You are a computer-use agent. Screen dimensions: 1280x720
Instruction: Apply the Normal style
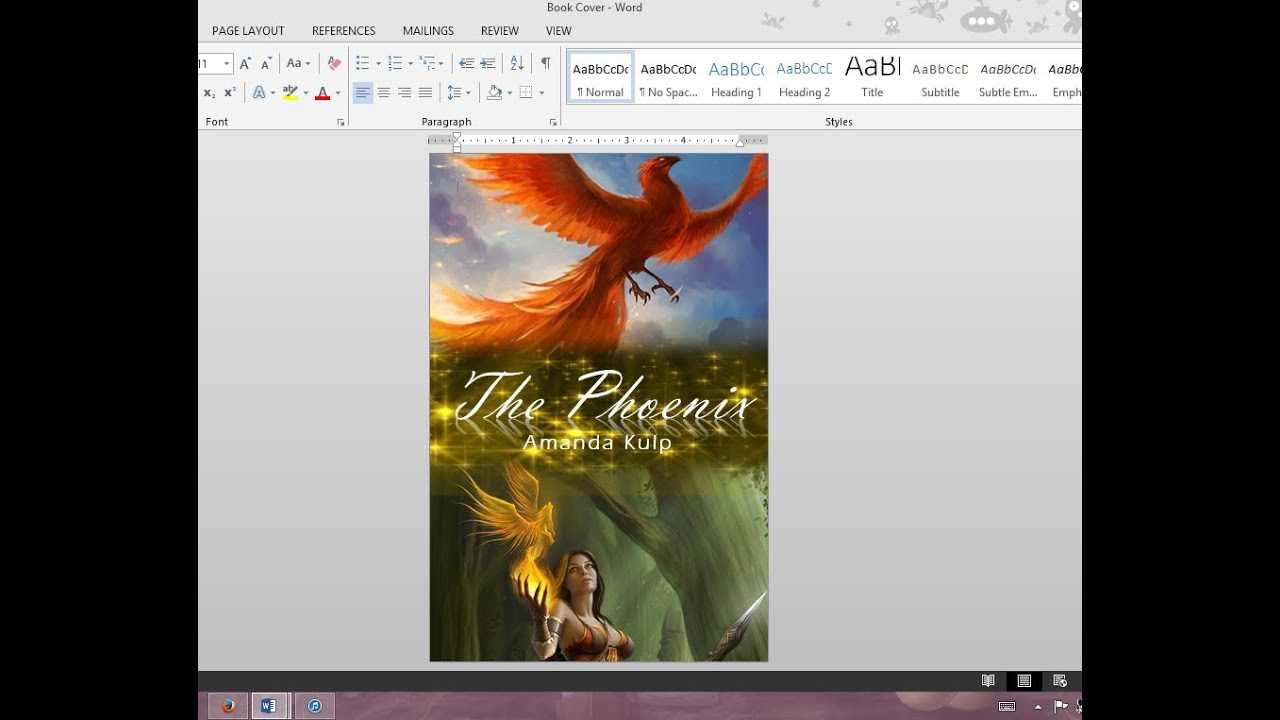tap(601, 77)
